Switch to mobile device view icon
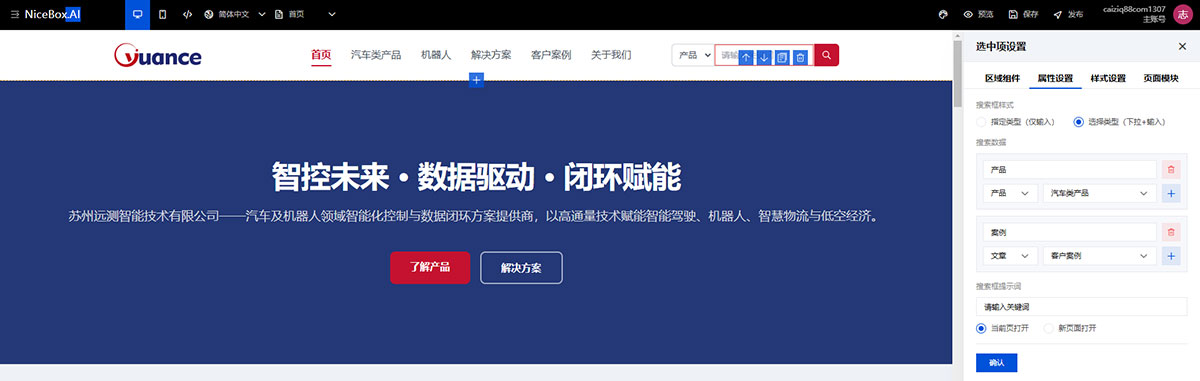Viewport: 1200px width, 381px height. (162, 15)
